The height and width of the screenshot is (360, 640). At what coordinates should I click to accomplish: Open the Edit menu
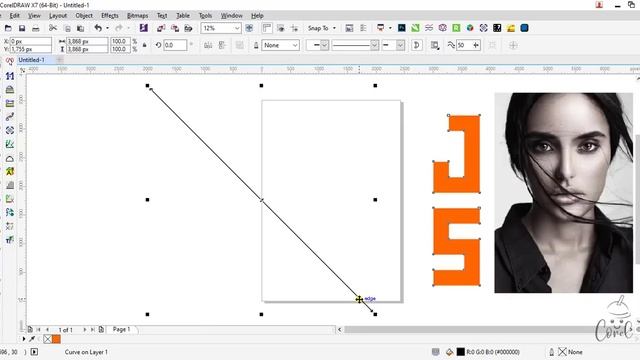pos(15,16)
